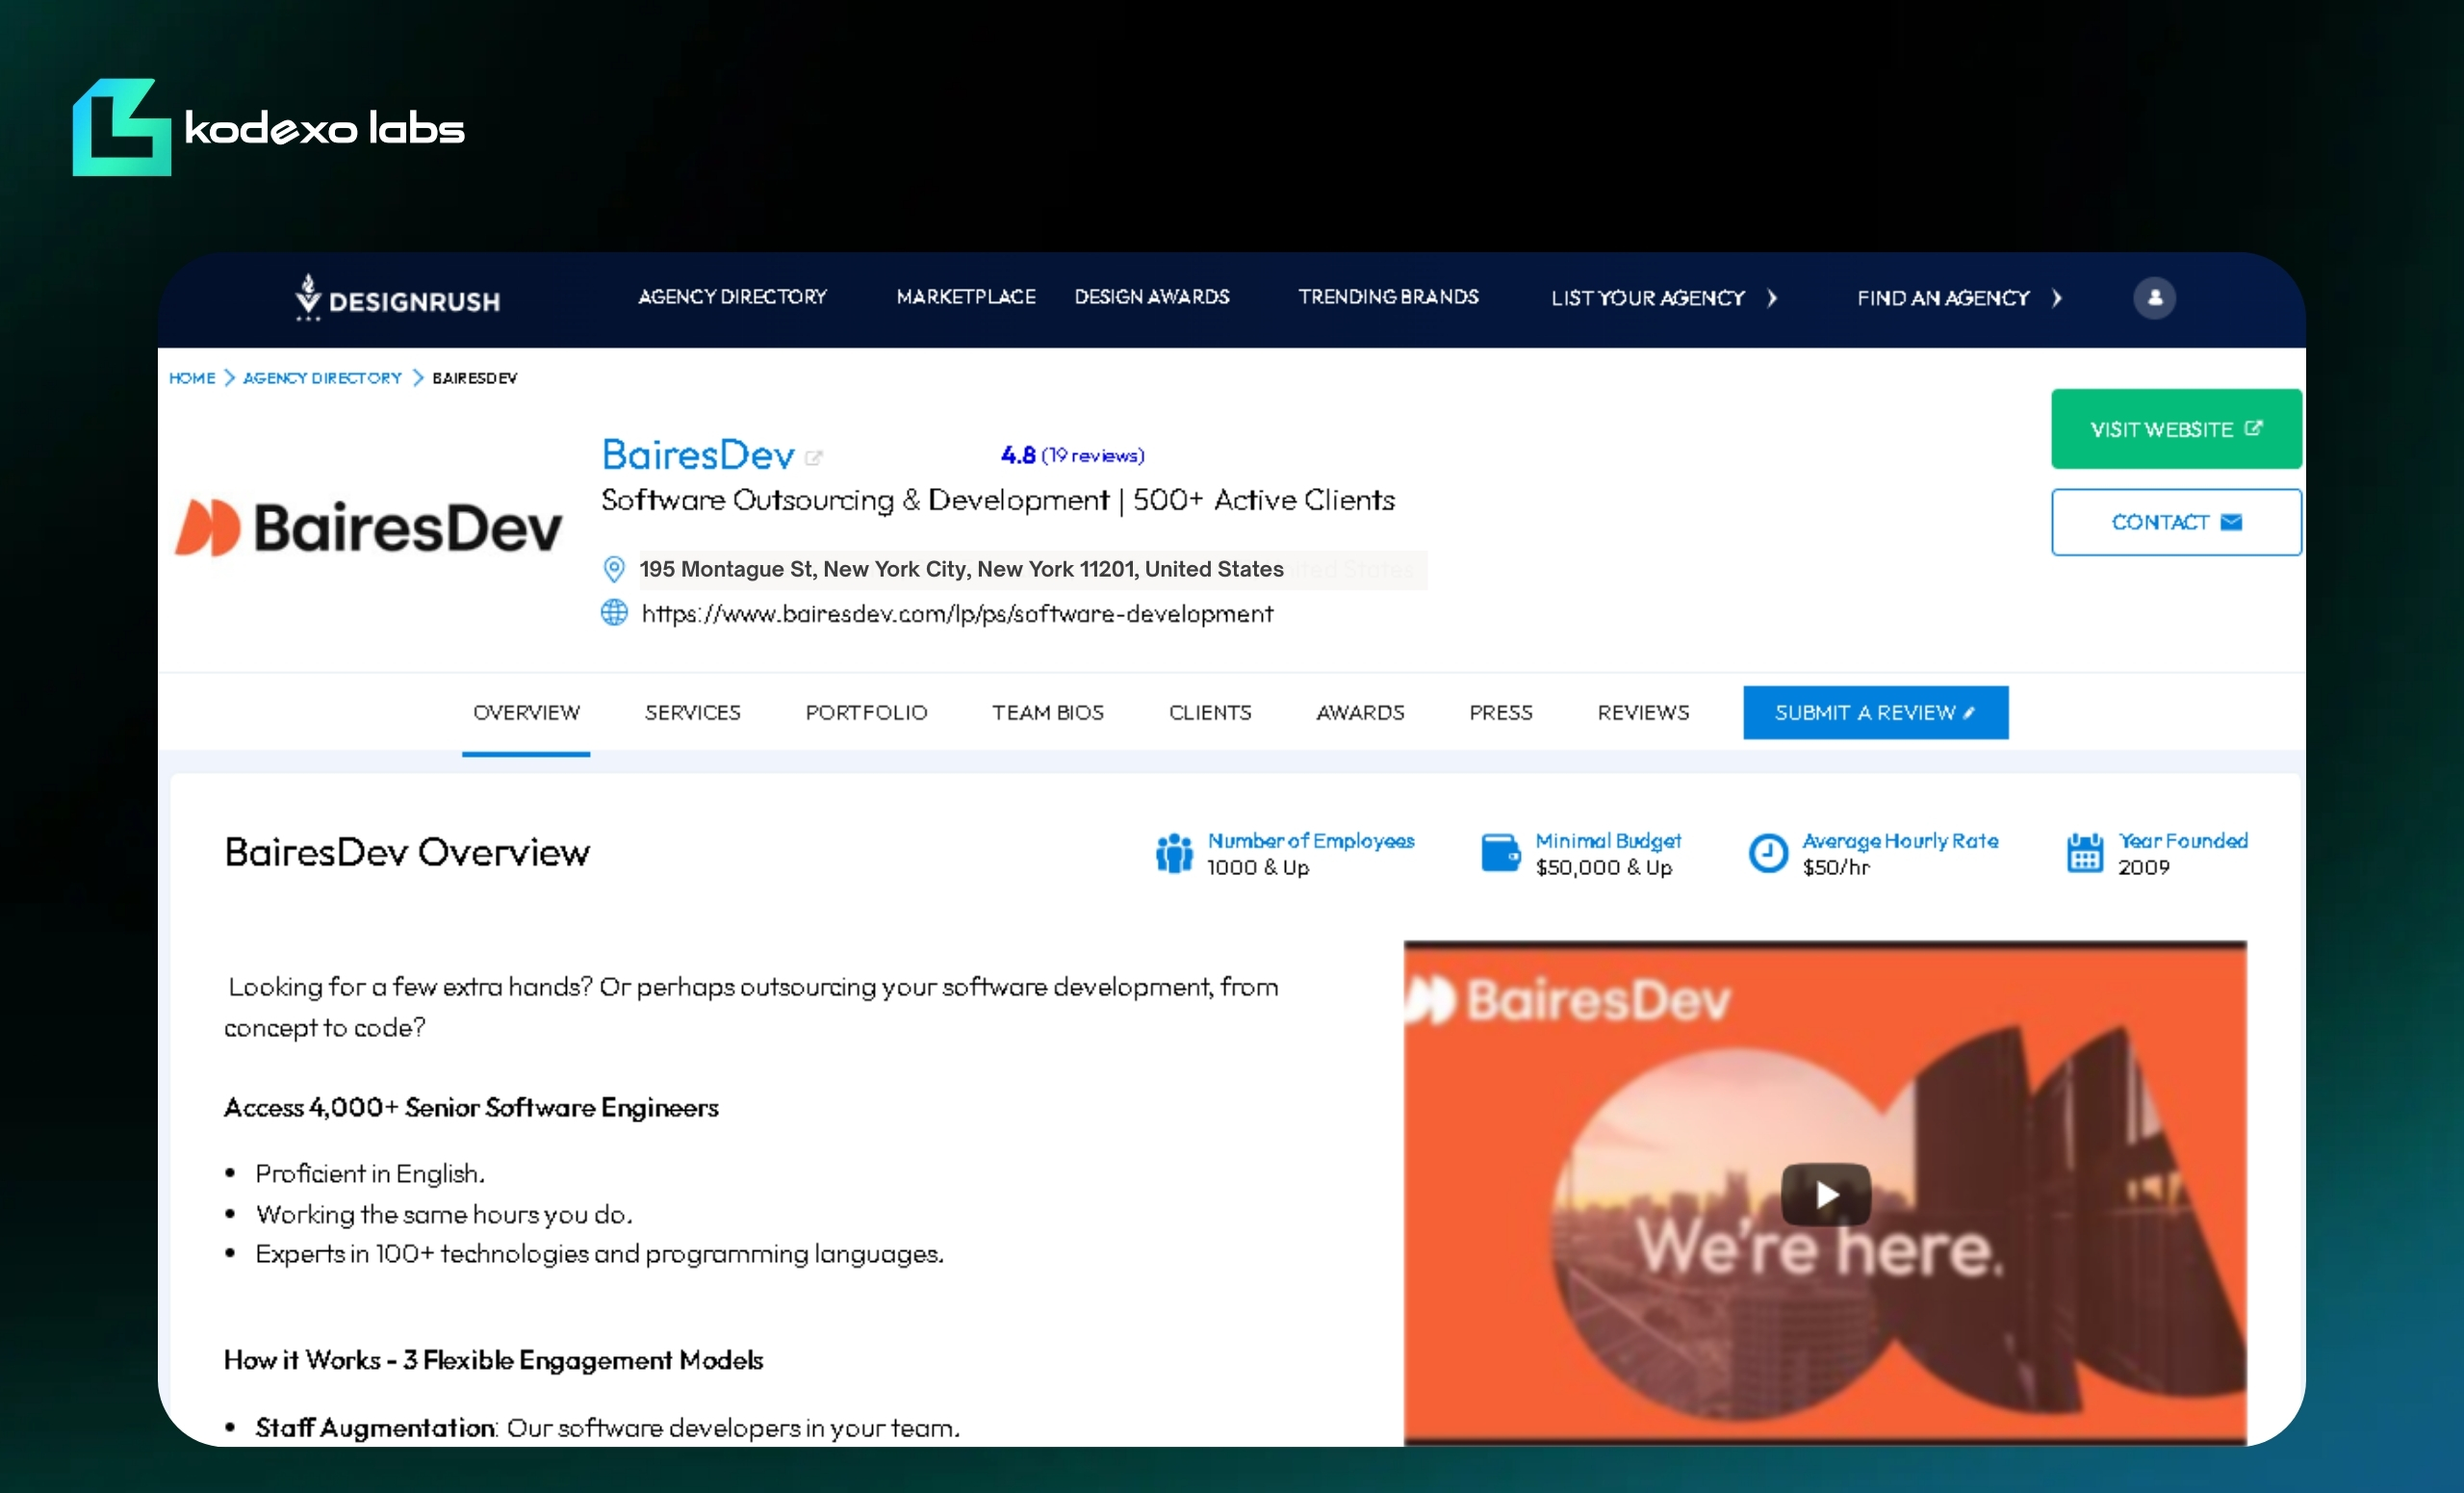Switch to the Team Bios tab

click(x=1047, y=712)
